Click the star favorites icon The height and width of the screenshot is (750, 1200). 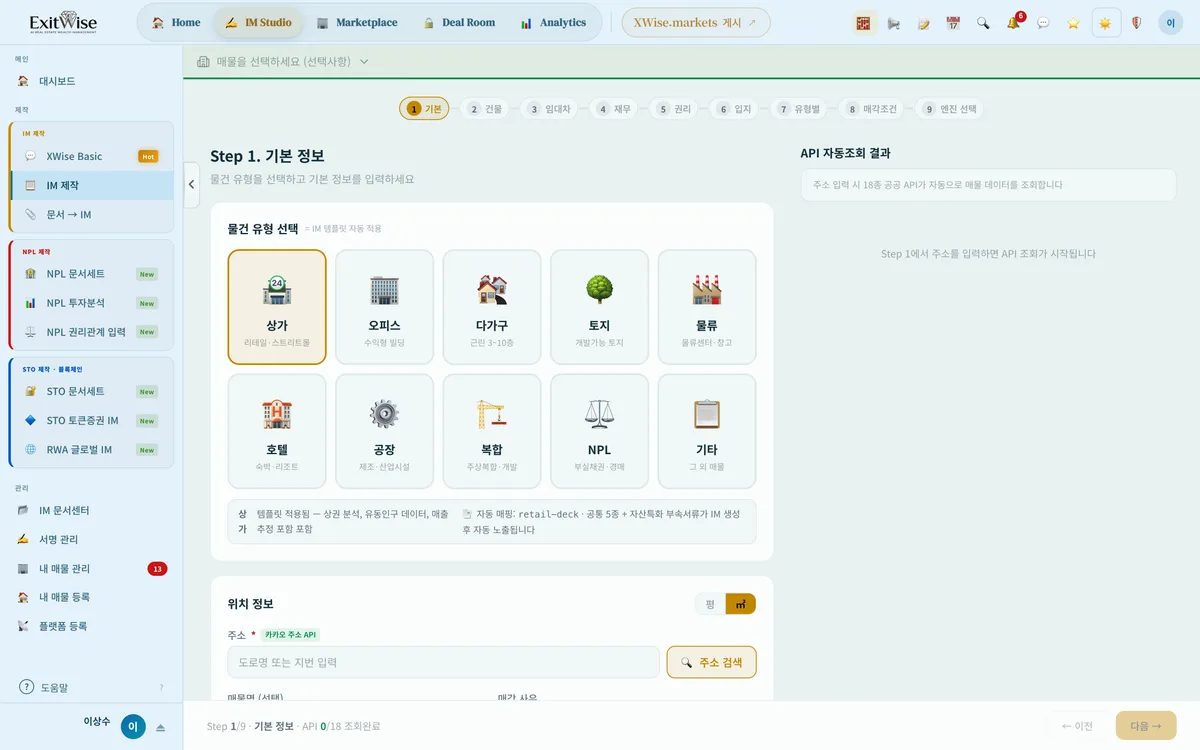[x=1073, y=22]
